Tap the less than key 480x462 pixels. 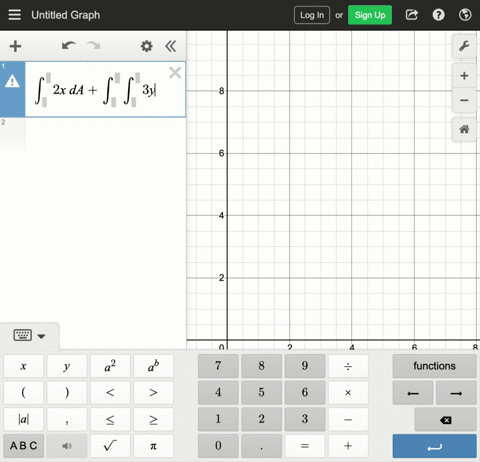tap(110, 393)
